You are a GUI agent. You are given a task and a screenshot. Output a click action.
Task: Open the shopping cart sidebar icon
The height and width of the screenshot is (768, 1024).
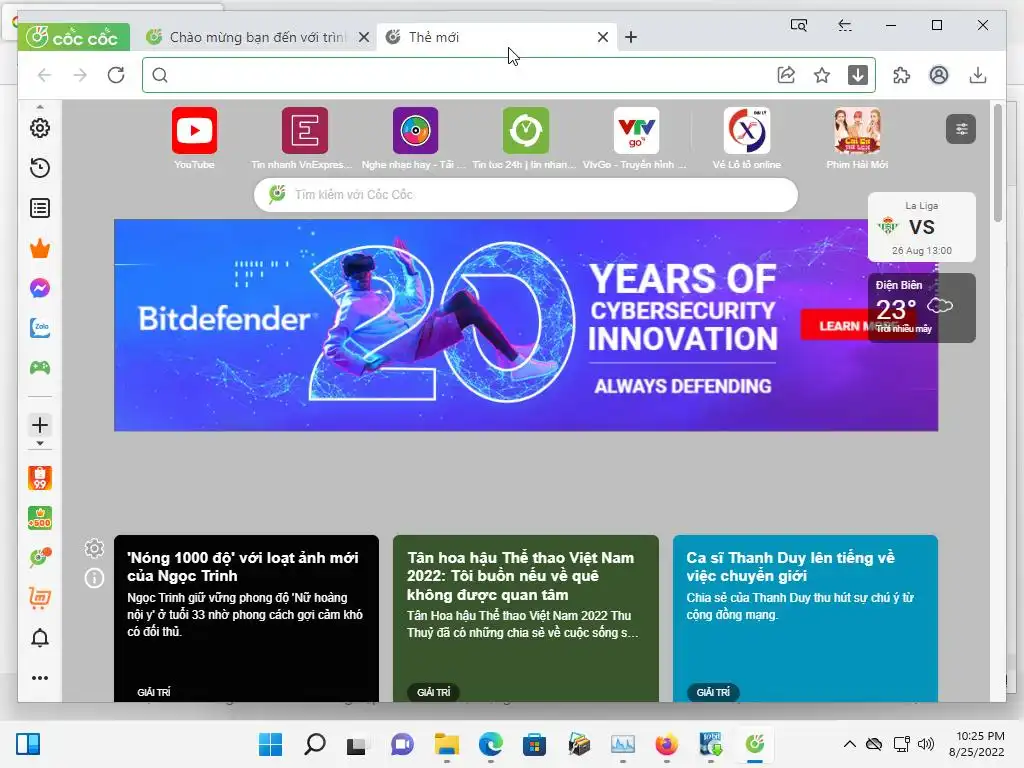[x=40, y=598]
